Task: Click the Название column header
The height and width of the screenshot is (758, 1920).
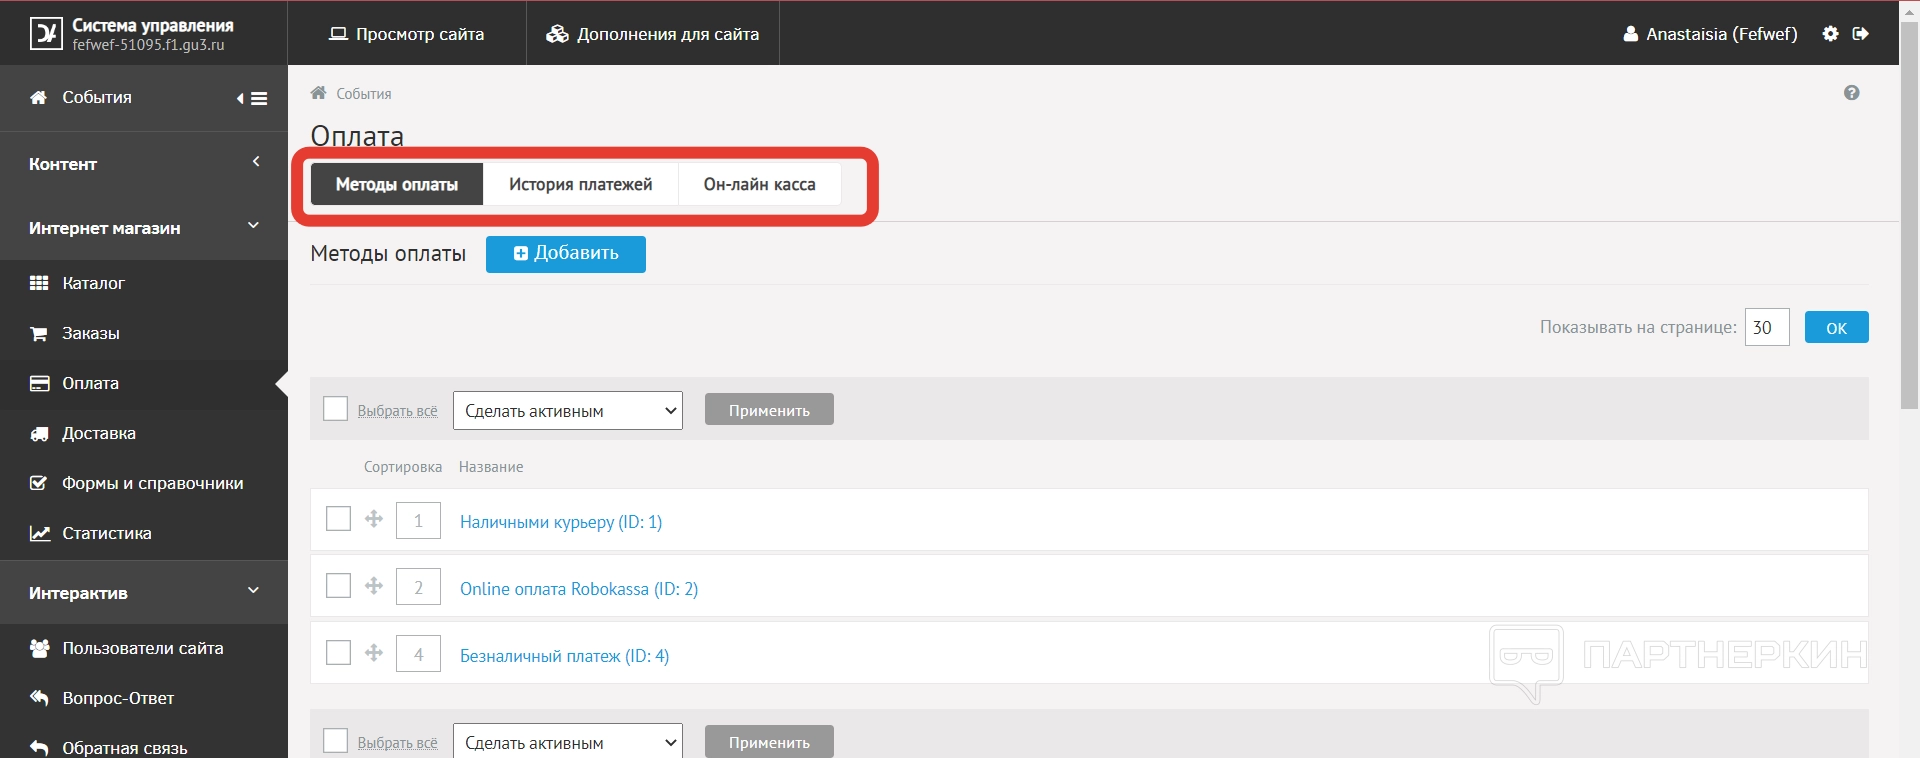Action: click(491, 467)
